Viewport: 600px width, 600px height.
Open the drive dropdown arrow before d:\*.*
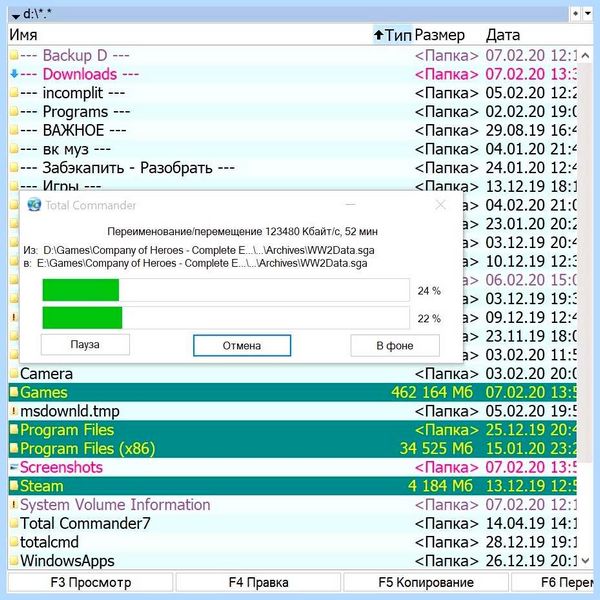coord(16,16)
